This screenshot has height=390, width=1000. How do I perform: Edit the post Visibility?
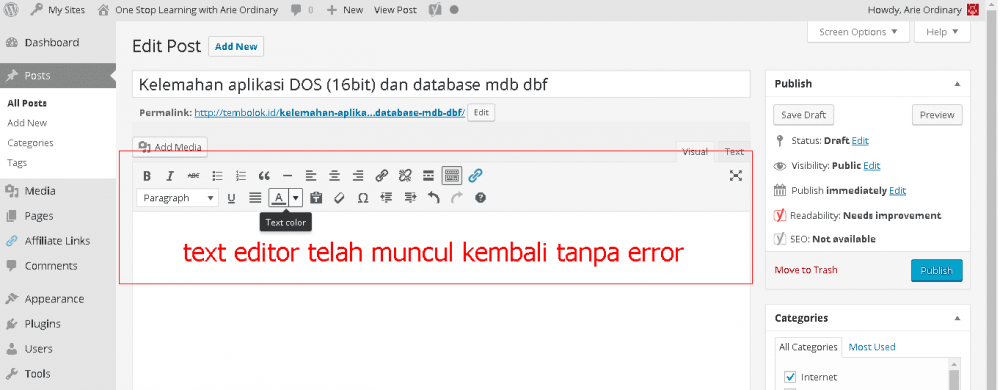[x=872, y=166]
